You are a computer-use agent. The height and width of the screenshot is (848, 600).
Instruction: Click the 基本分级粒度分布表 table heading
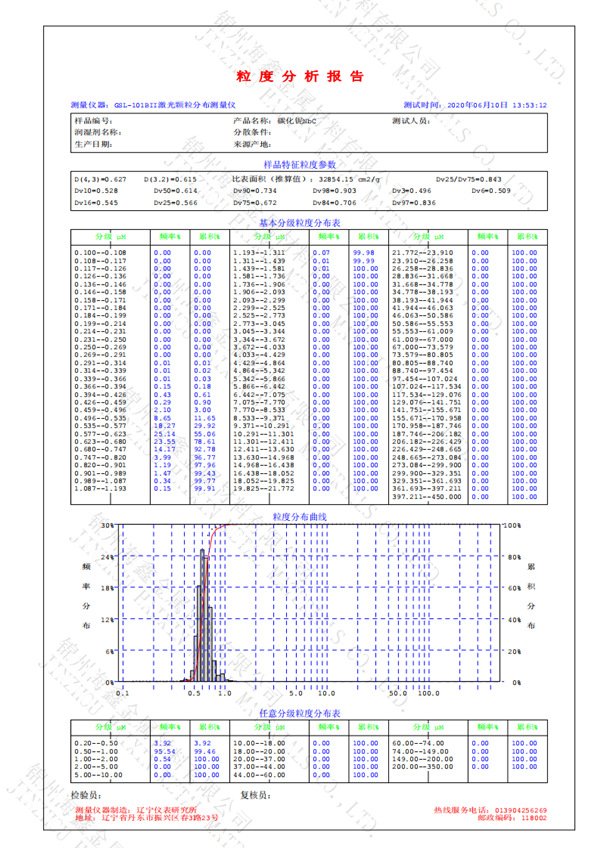tap(300, 223)
